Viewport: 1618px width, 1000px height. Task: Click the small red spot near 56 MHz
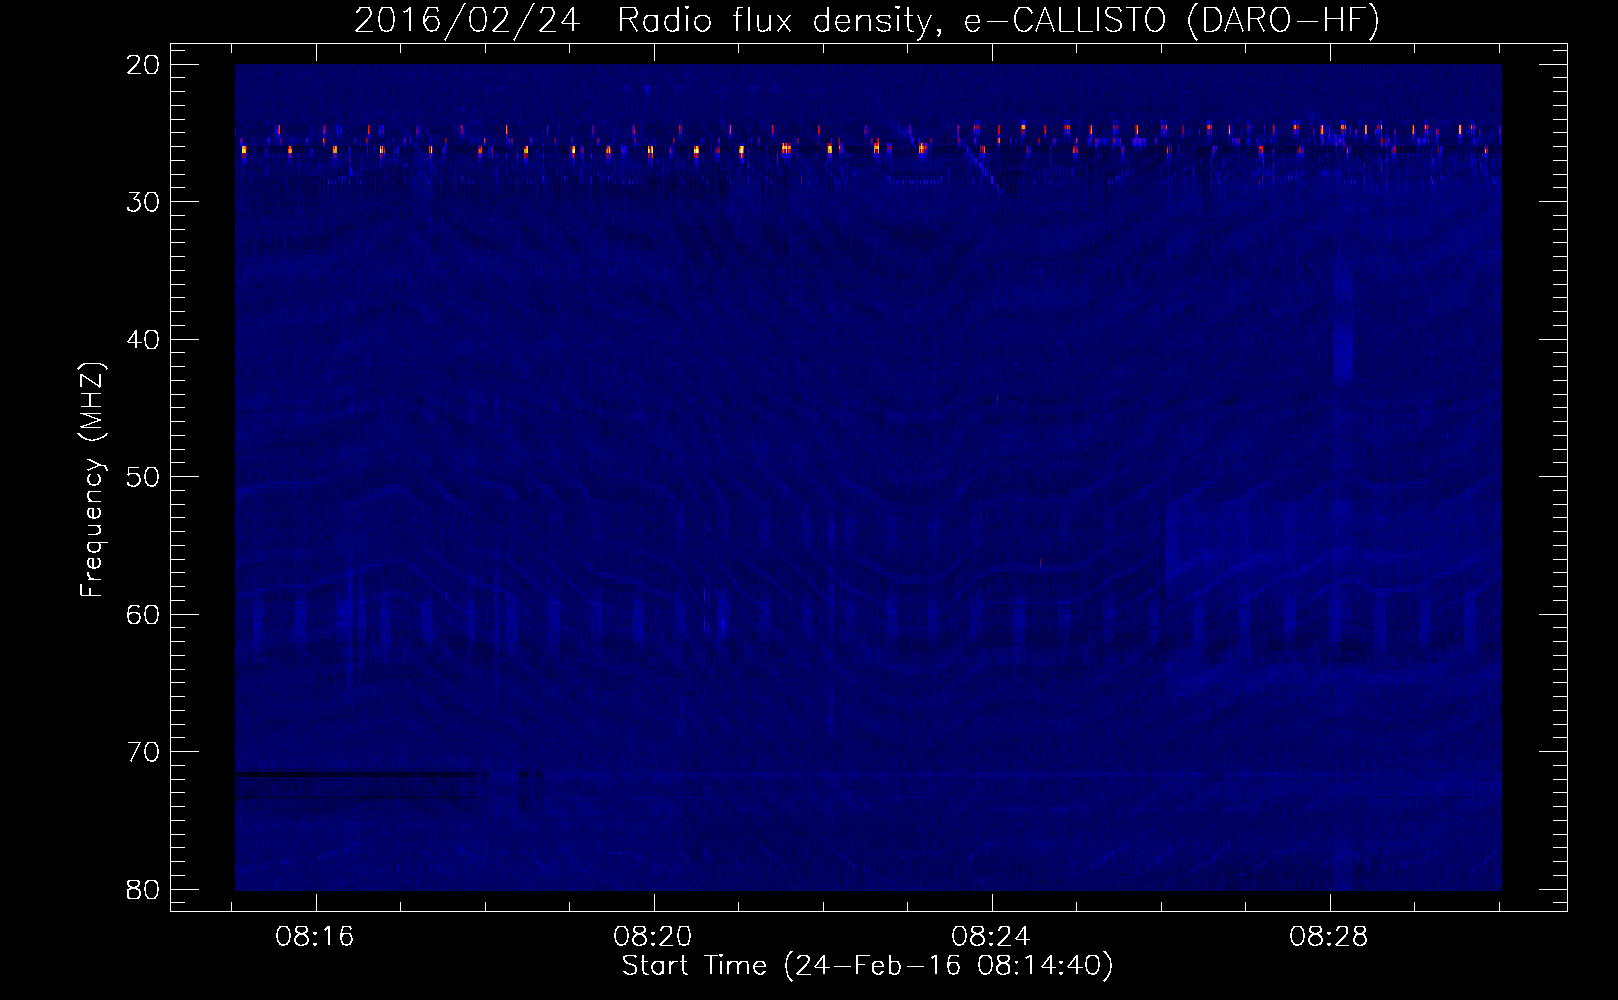(x=1041, y=564)
